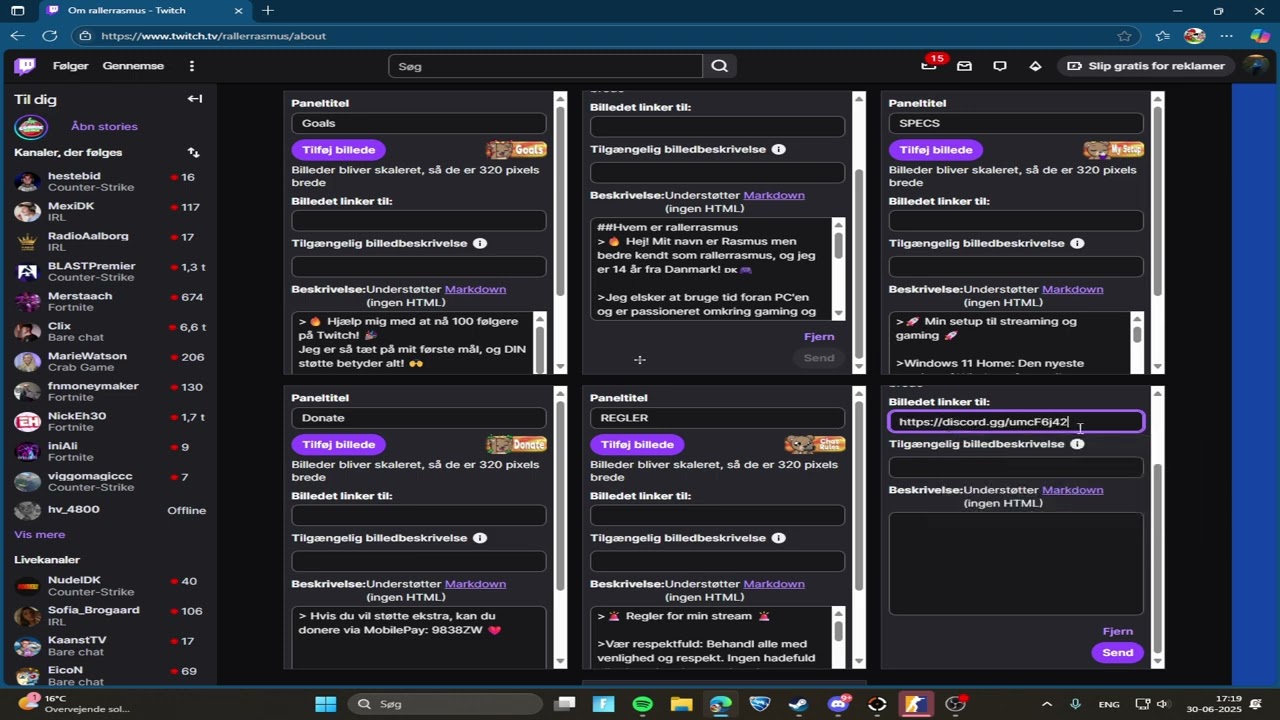
Task: Open Bits diamond icon in header
Action: (x=1035, y=66)
